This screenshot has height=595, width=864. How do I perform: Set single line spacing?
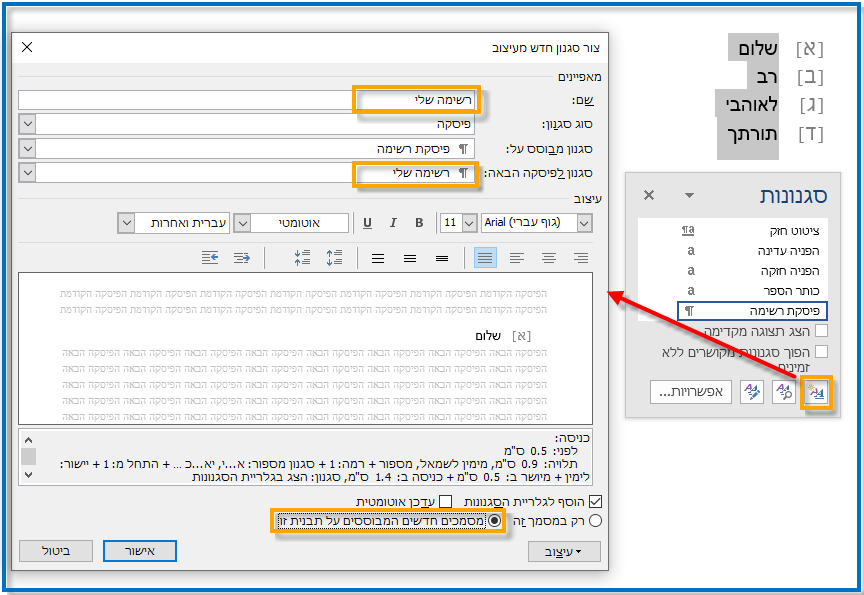pos(442,258)
